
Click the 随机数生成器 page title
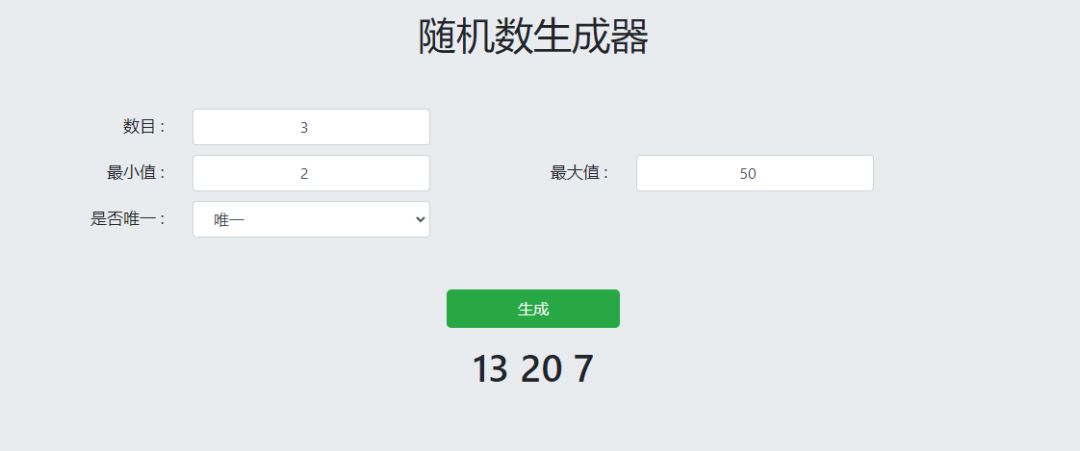[533, 37]
